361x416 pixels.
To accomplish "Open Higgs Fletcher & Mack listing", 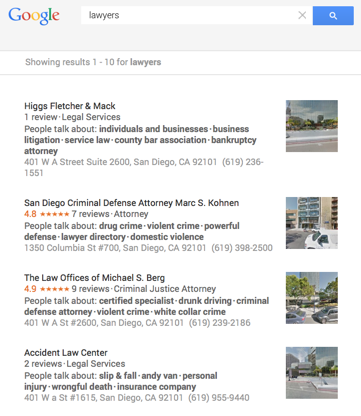I will 70,106.
